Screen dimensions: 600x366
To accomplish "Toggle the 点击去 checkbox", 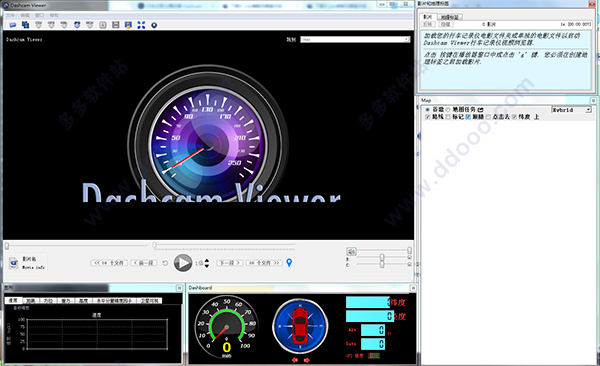I will pos(488,117).
